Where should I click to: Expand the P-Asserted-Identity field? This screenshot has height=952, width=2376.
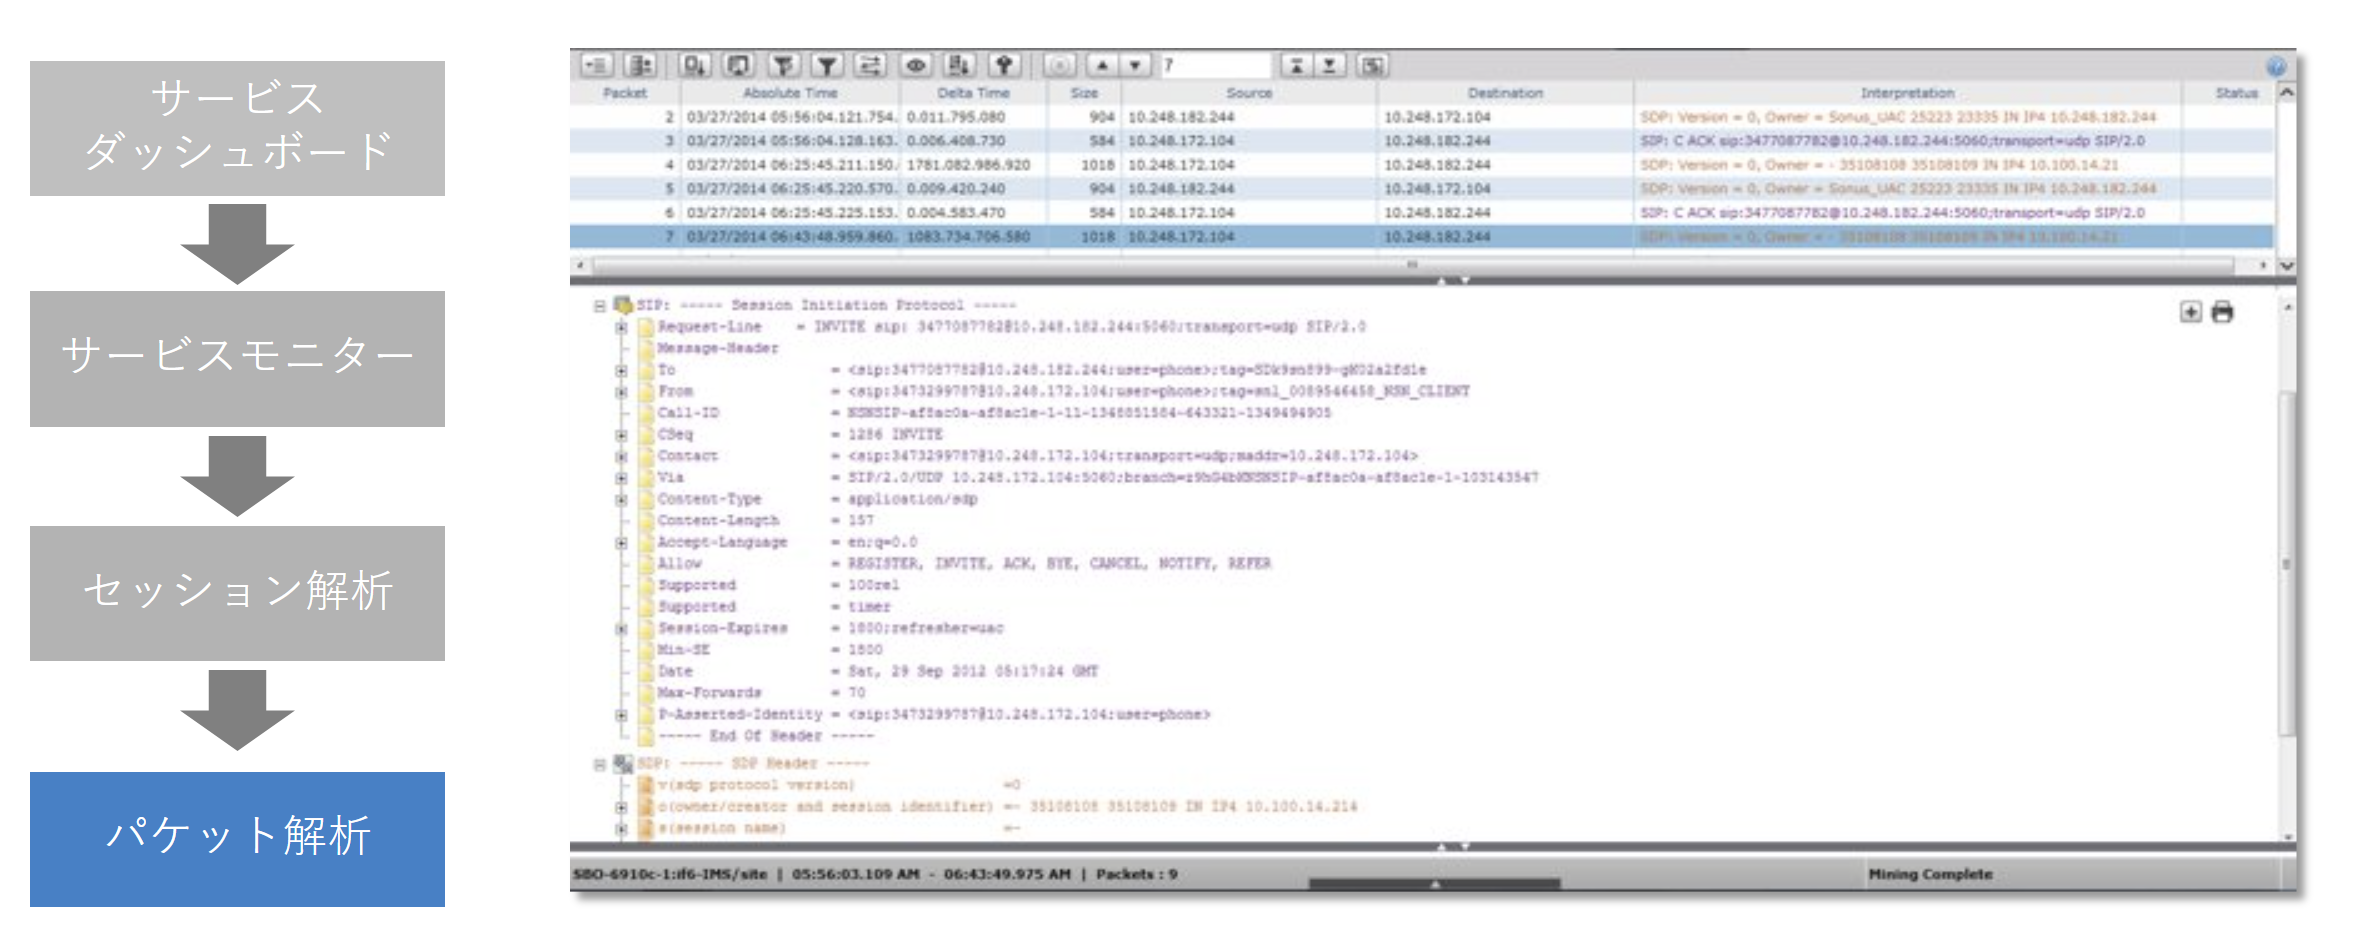coord(622,714)
